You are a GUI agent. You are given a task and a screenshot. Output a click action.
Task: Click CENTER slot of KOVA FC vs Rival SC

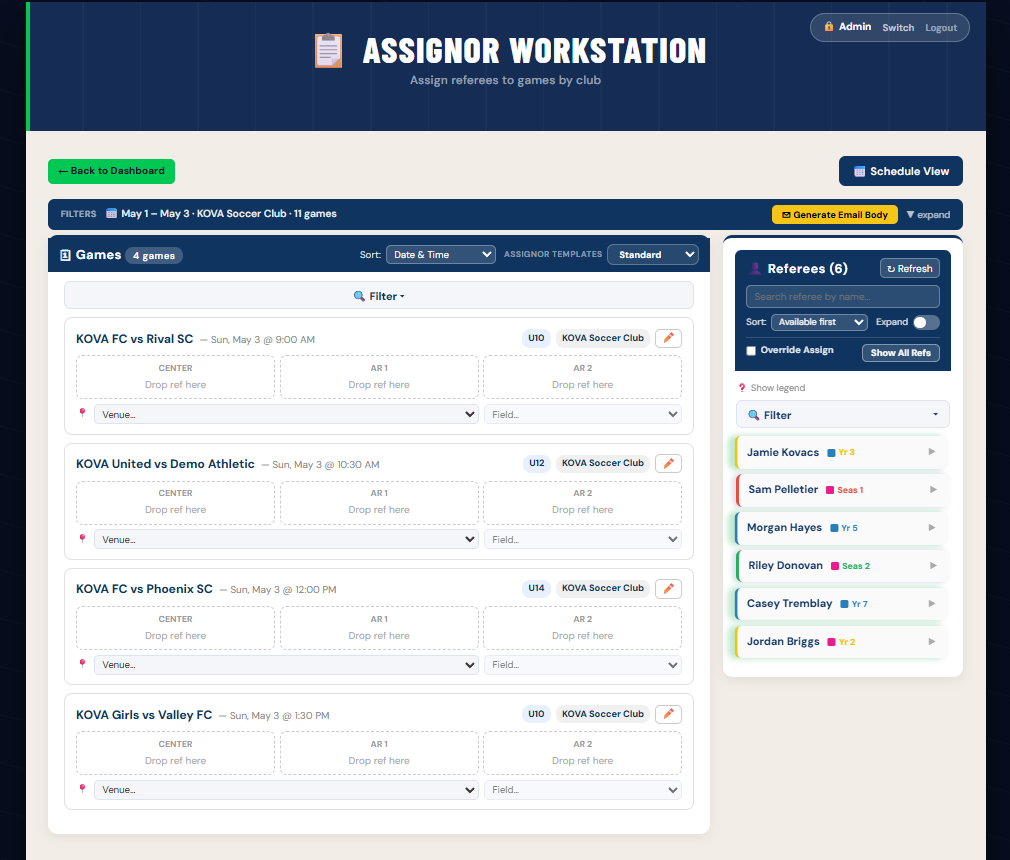click(x=175, y=377)
